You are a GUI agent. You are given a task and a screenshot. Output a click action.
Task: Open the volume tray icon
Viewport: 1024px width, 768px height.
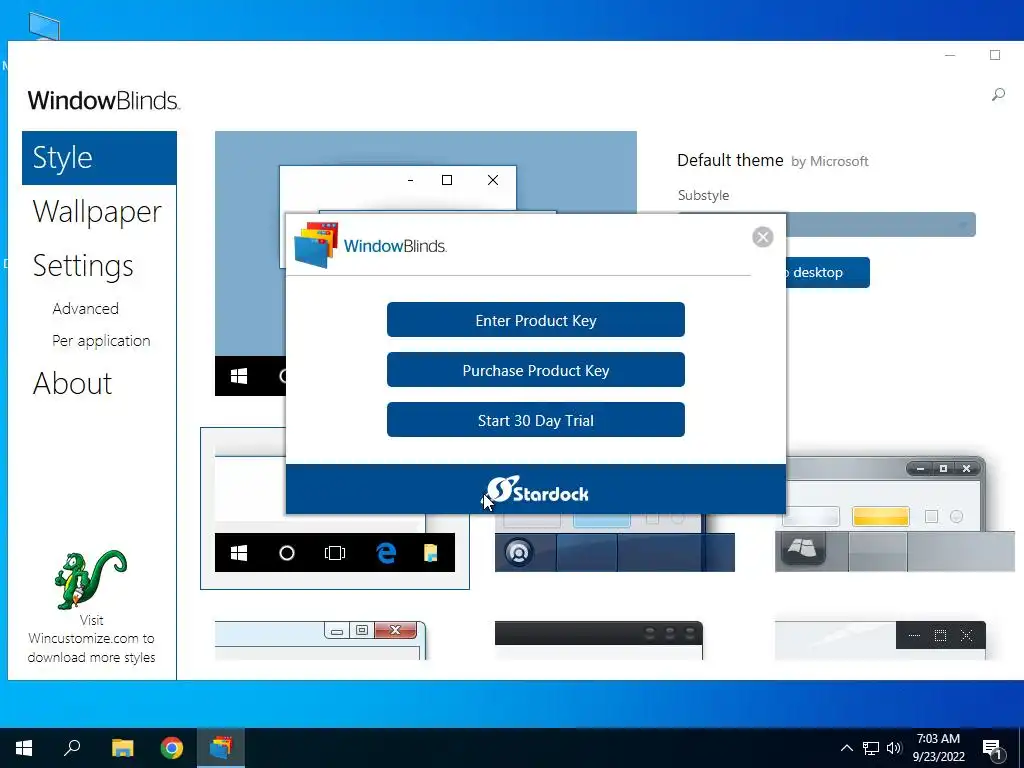pyautogui.click(x=894, y=748)
